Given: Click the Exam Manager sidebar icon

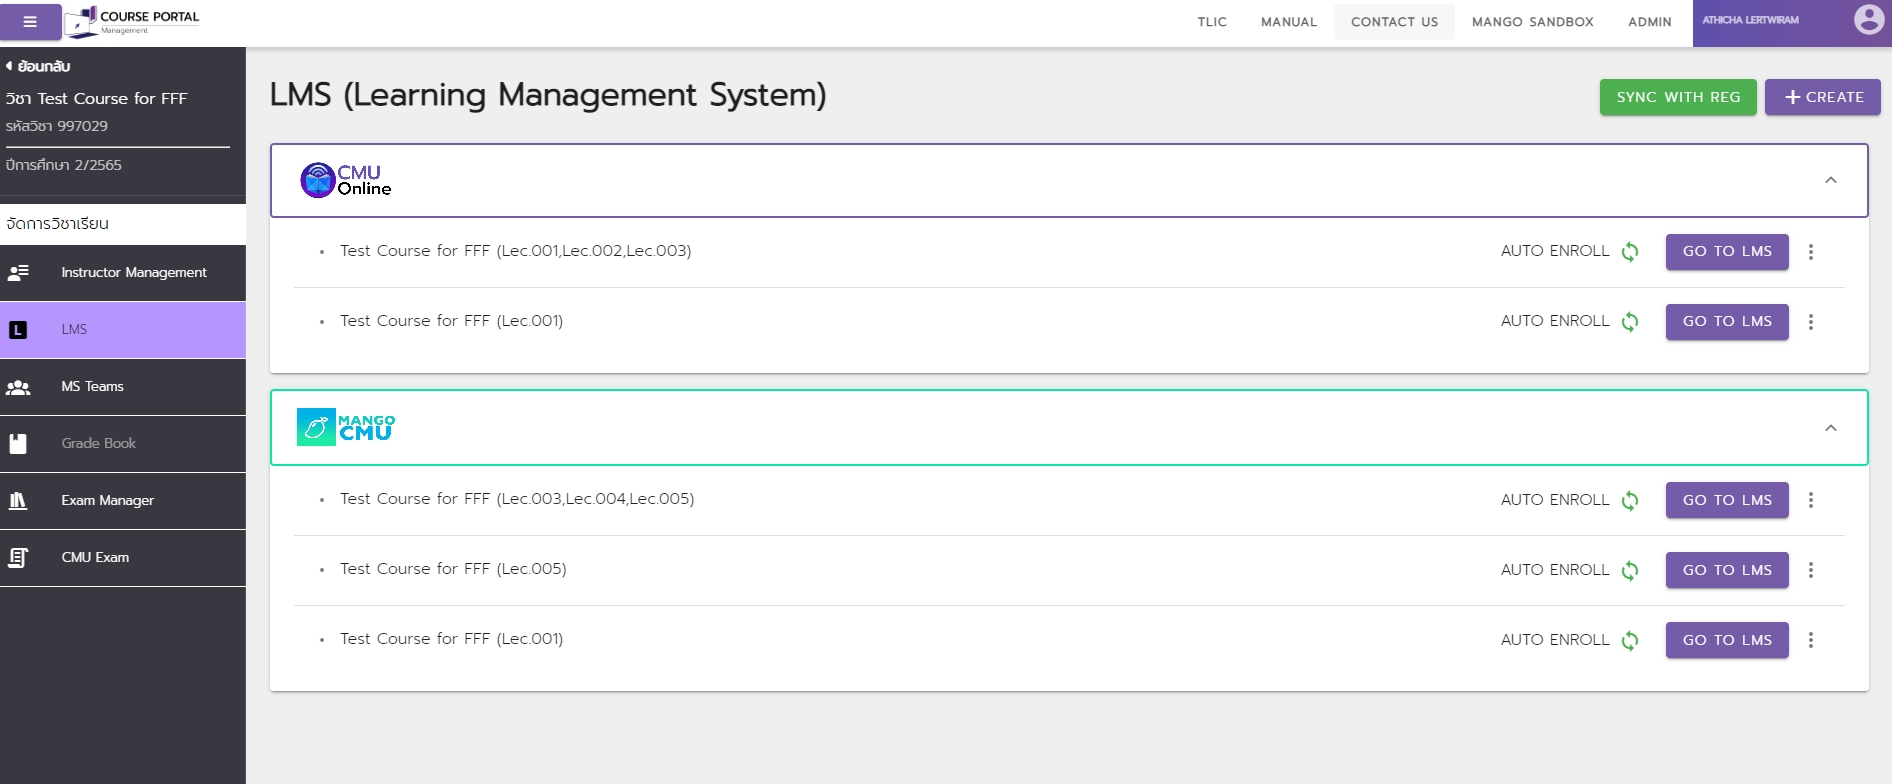Looking at the screenshot, I should pos(19,501).
